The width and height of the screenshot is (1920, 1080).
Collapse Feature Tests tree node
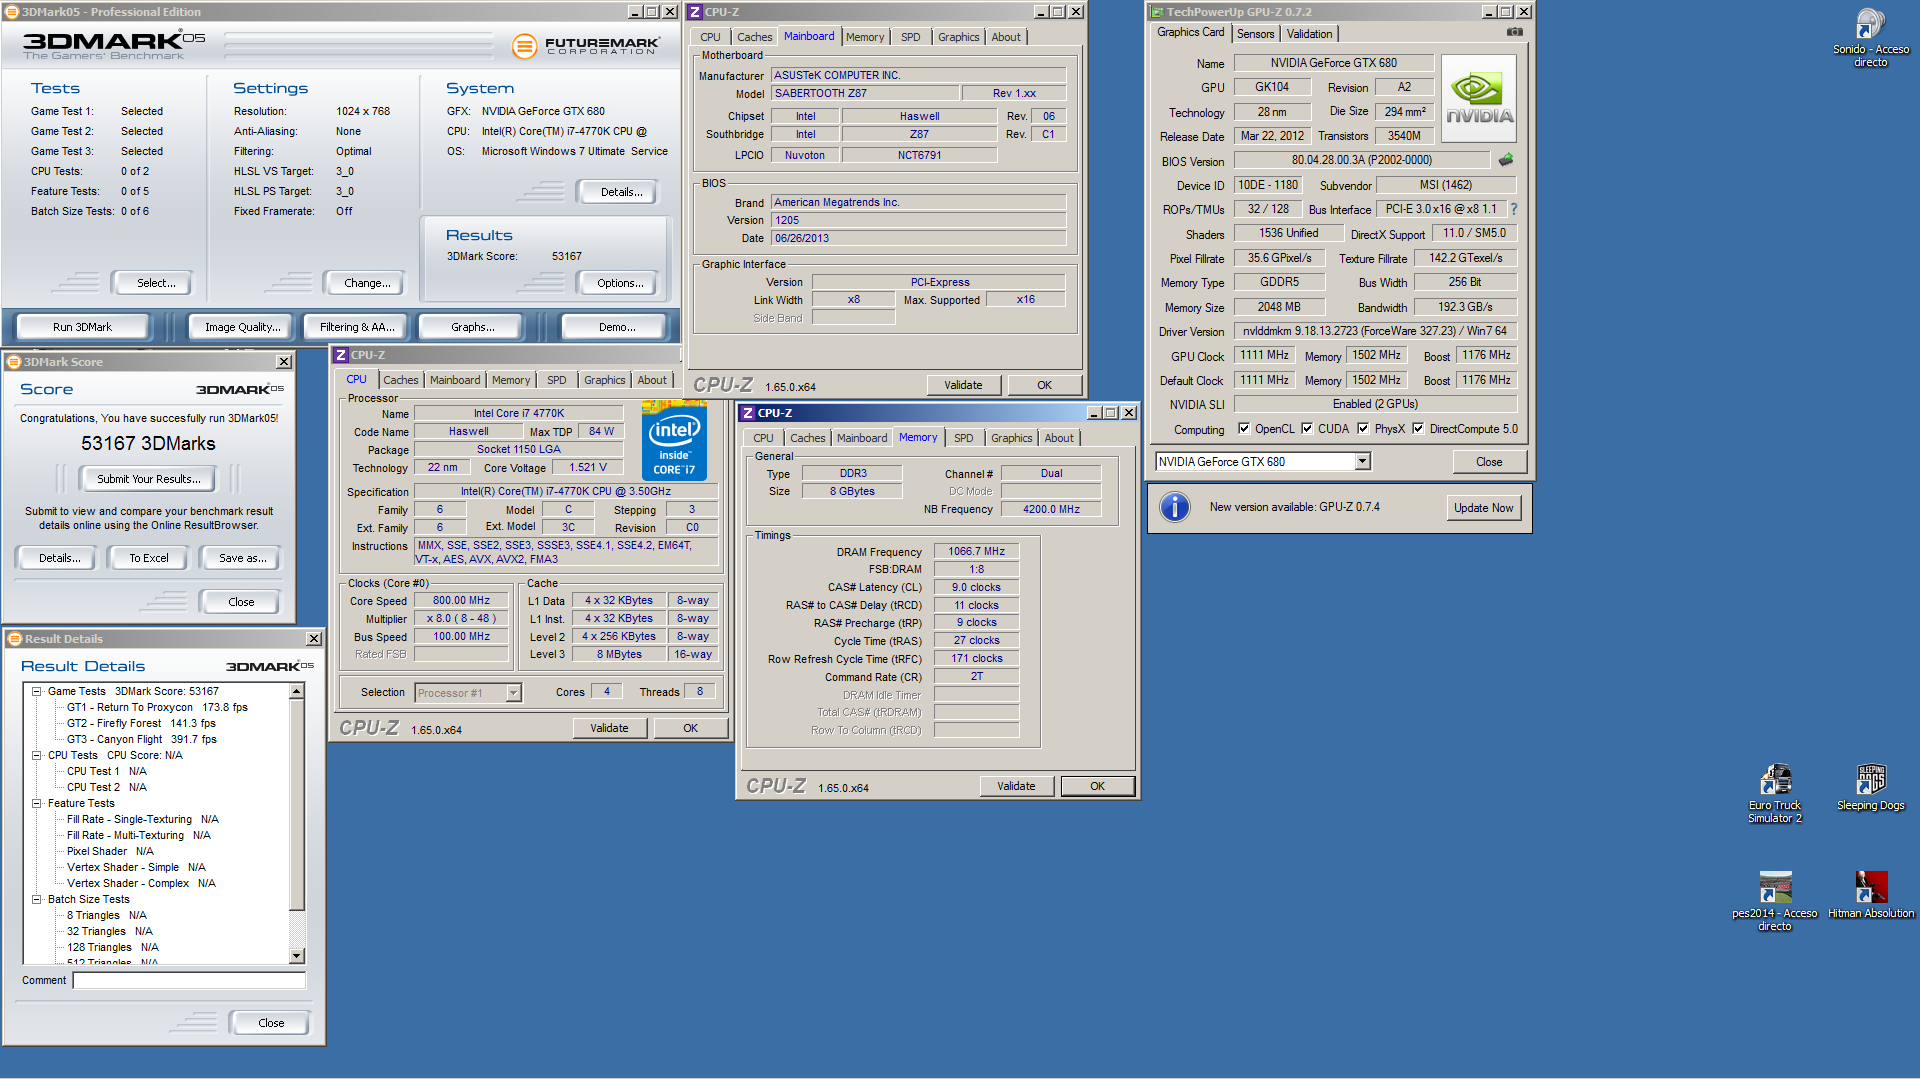36,803
